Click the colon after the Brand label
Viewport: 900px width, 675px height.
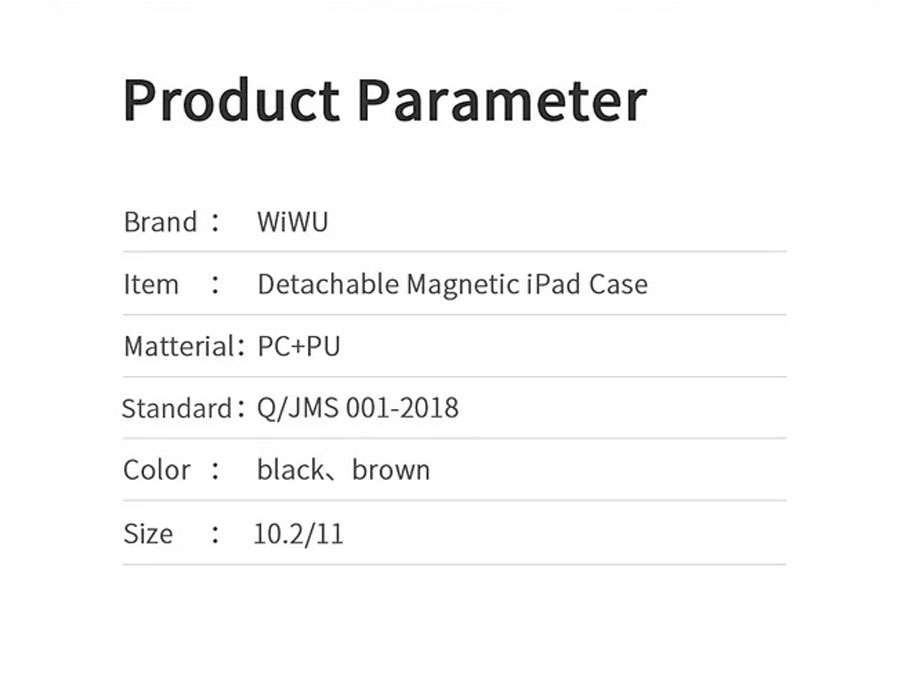coord(215,222)
